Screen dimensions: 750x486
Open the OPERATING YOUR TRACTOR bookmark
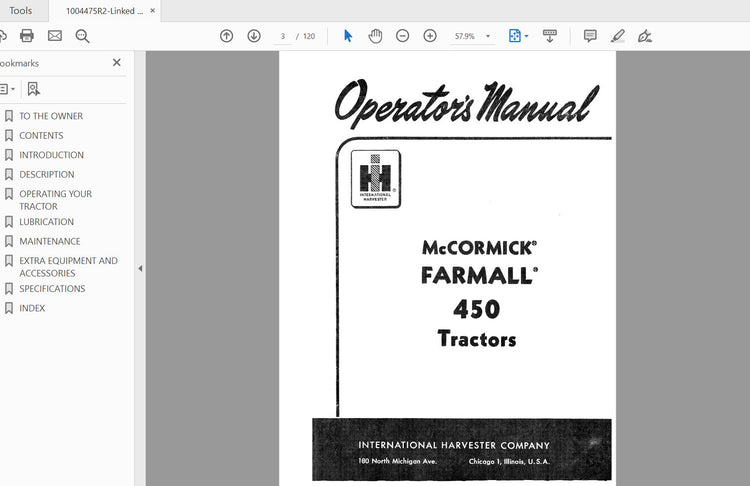55,200
